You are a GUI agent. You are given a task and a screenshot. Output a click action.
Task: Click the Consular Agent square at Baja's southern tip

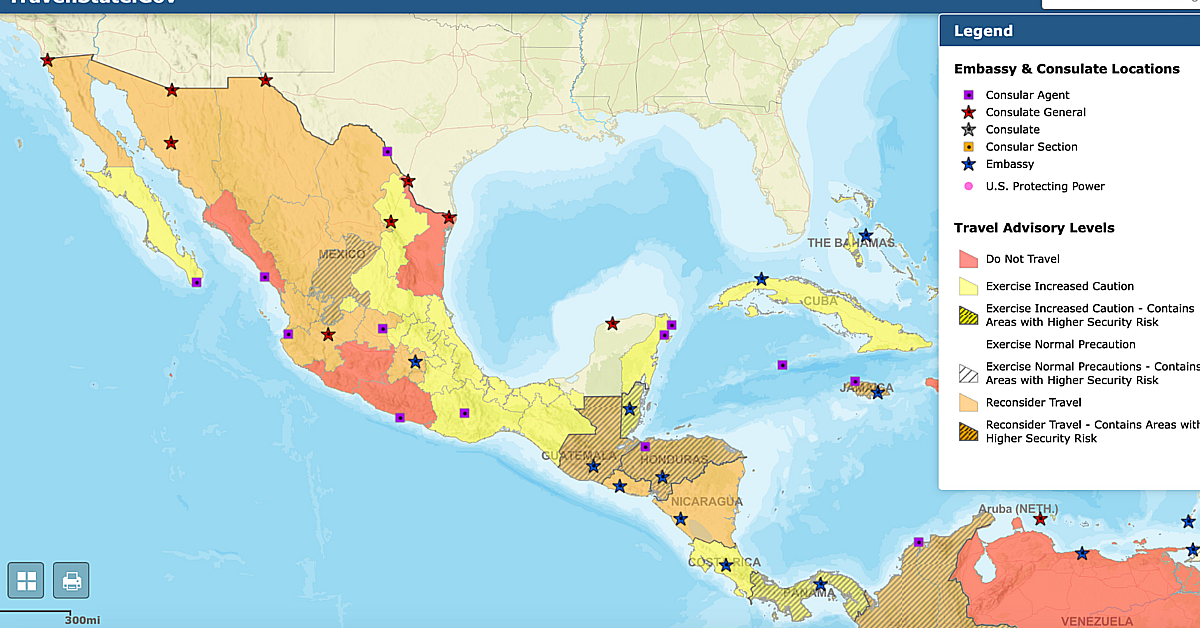click(197, 282)
